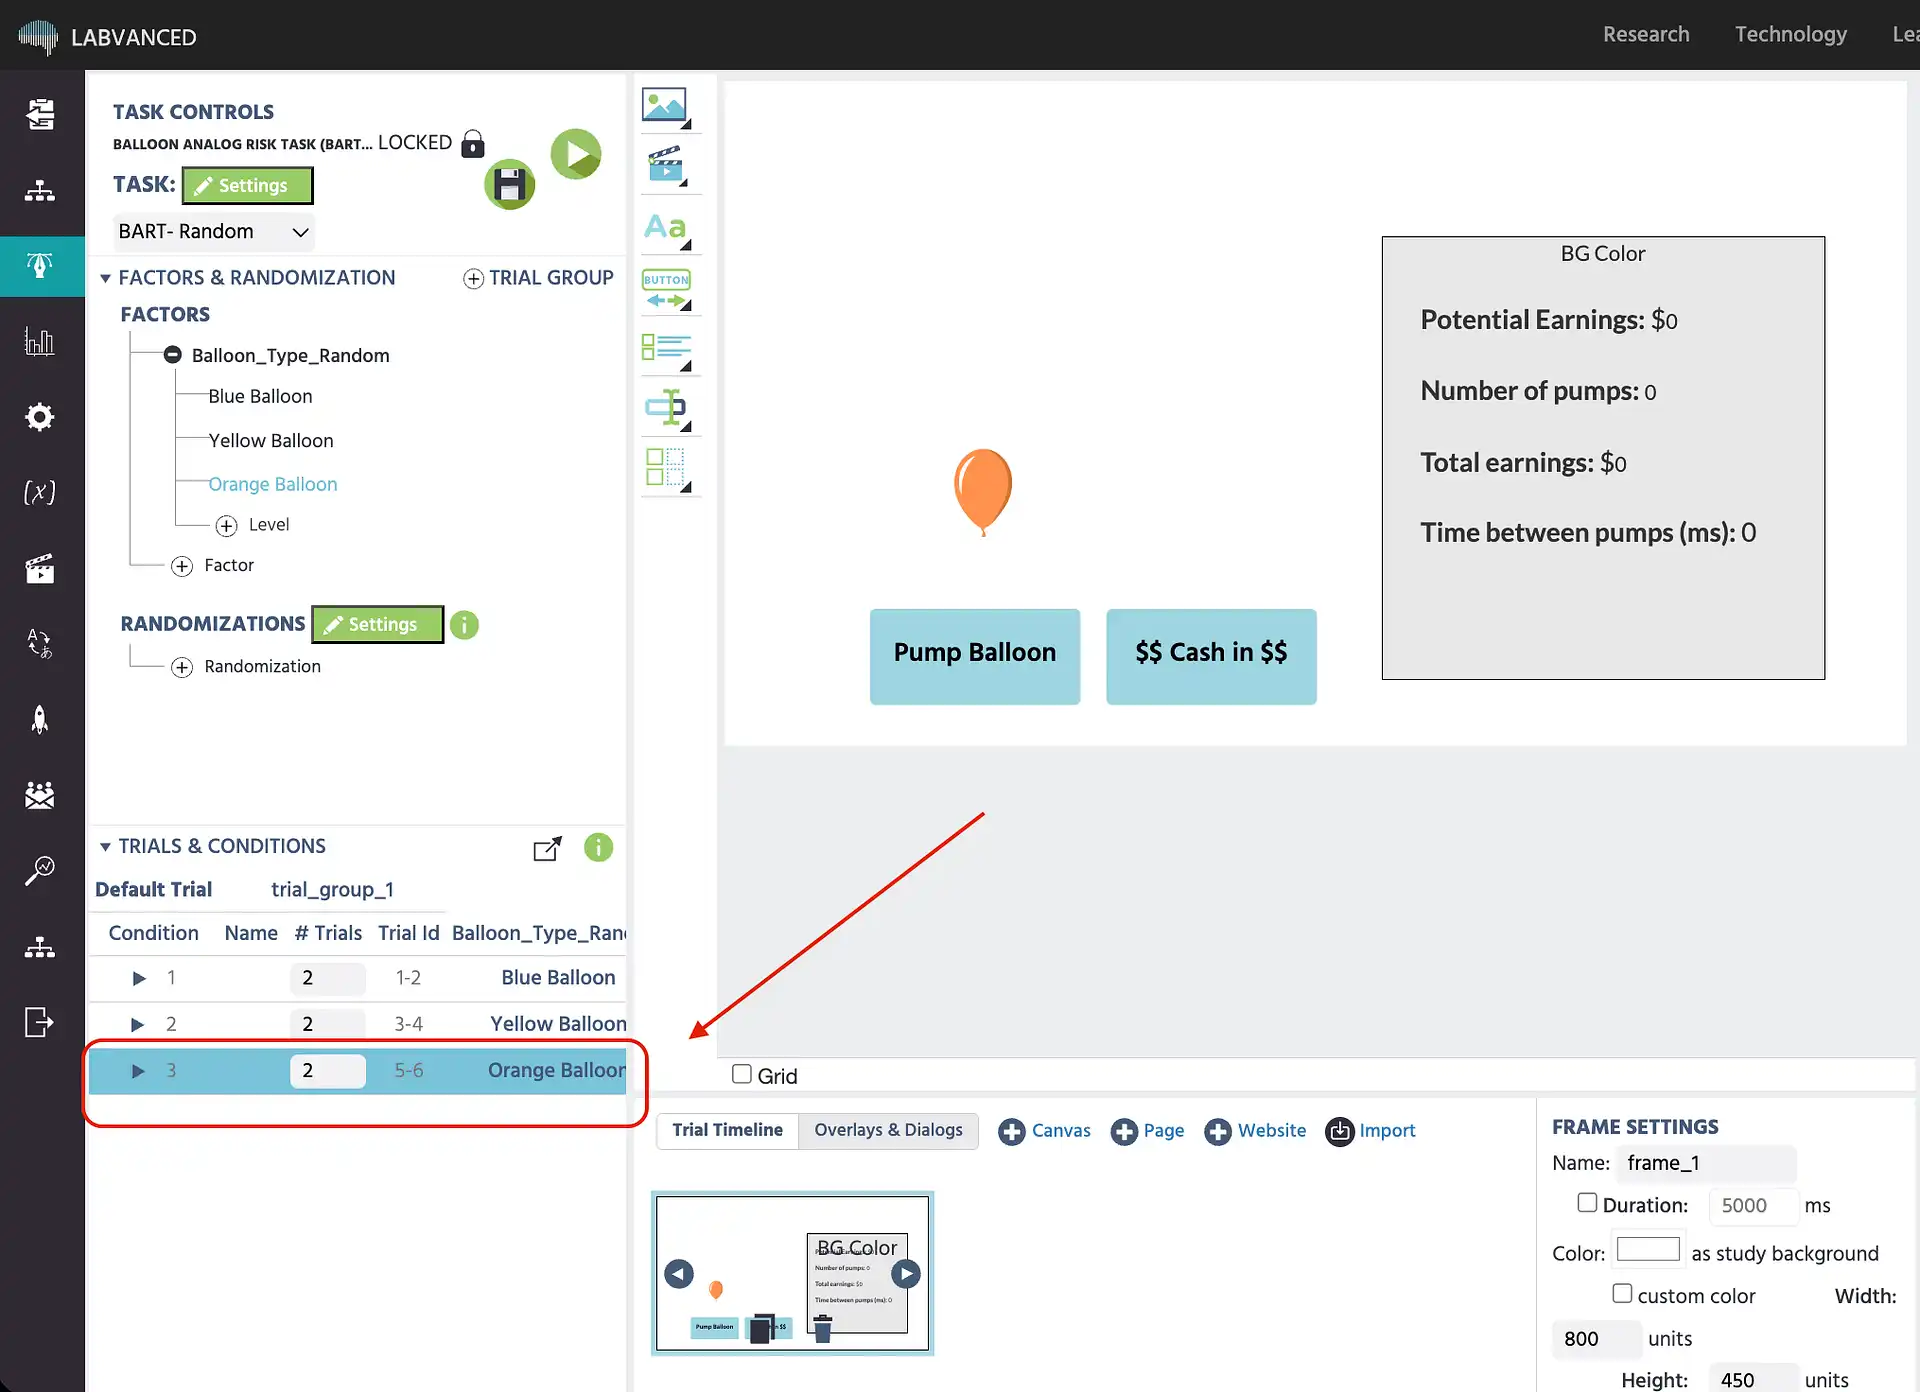Open the rocket publish sidebar icon
Screen dimensions: 1920x1392
click(x=40, y=719)
